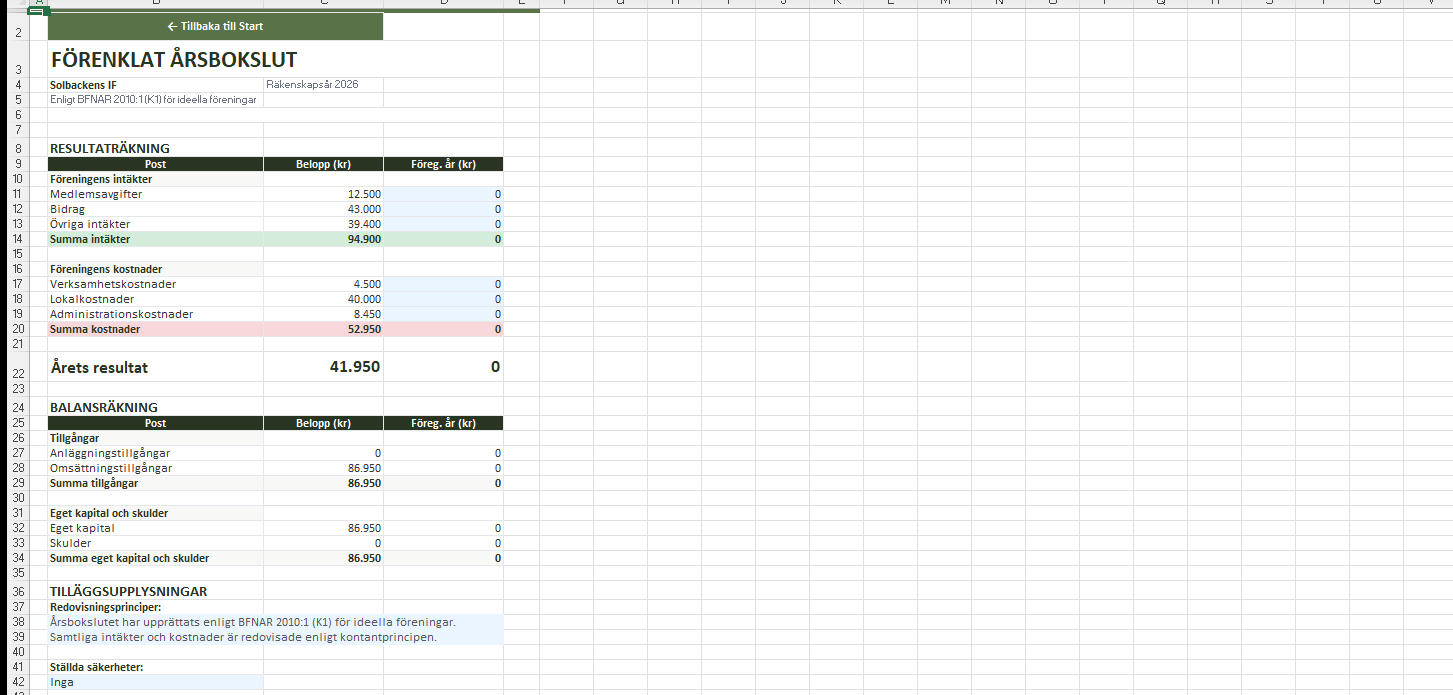Click the Bidrag amount cell 43.000
Screen dimensions: 1453x695
(323, 209)
